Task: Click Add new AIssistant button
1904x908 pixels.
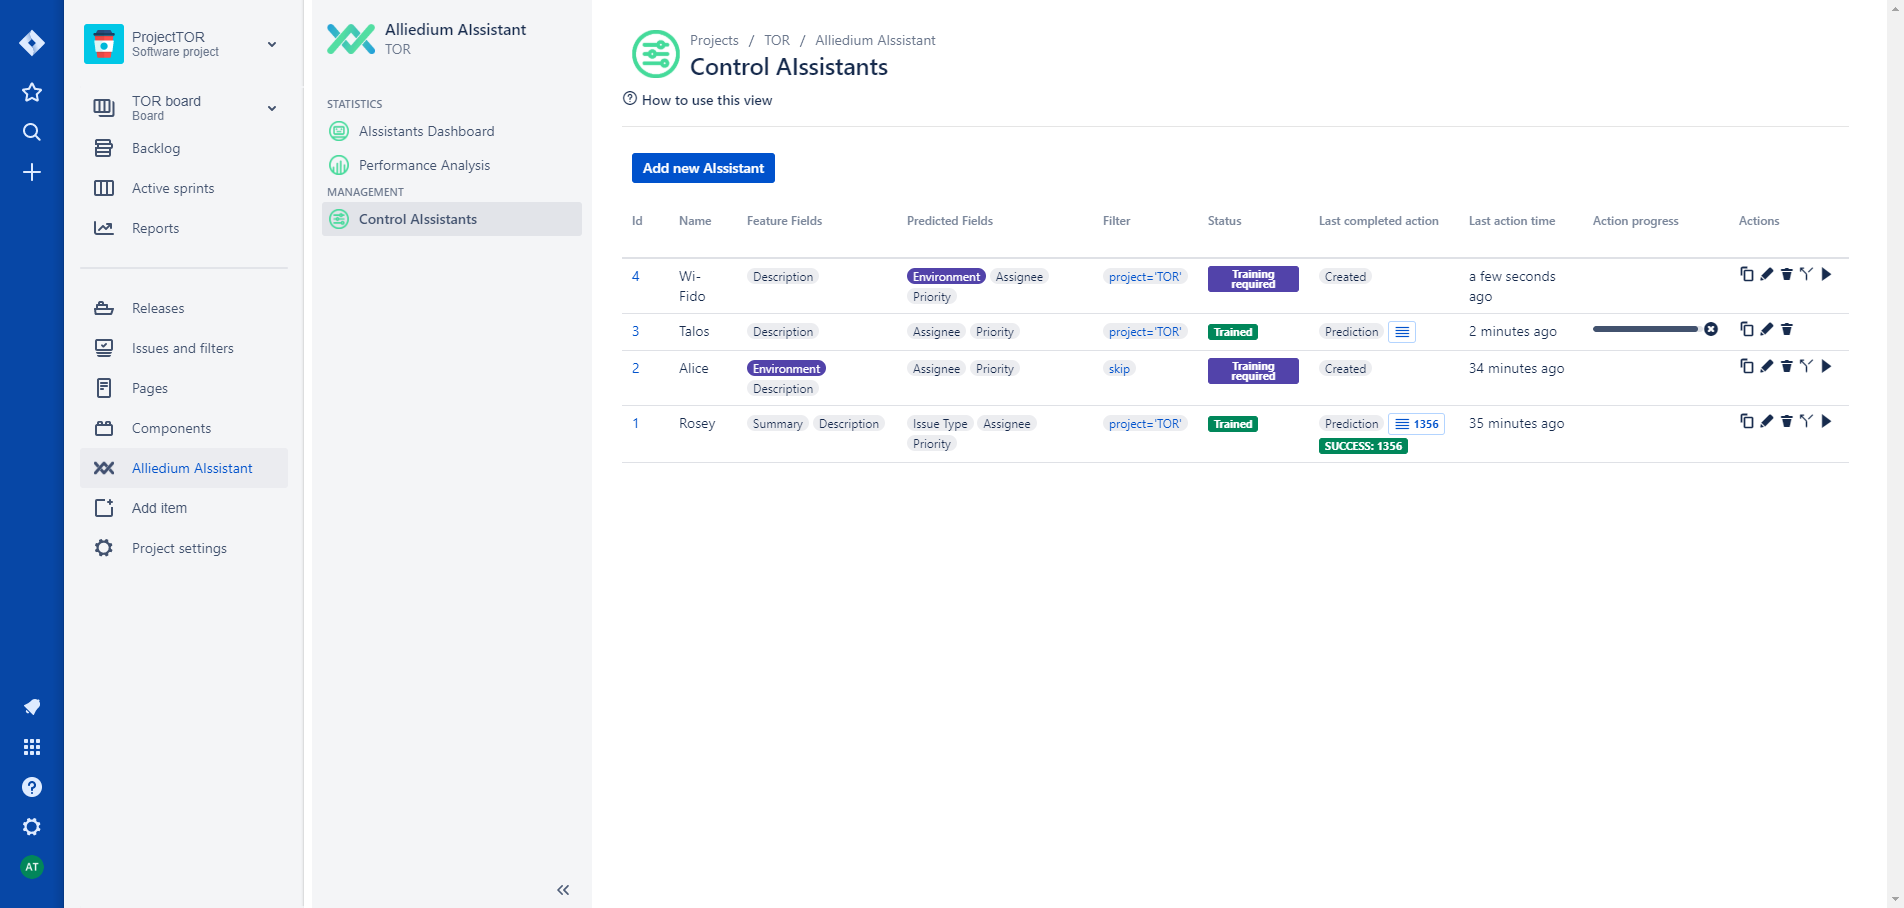Action: [703, 168]
